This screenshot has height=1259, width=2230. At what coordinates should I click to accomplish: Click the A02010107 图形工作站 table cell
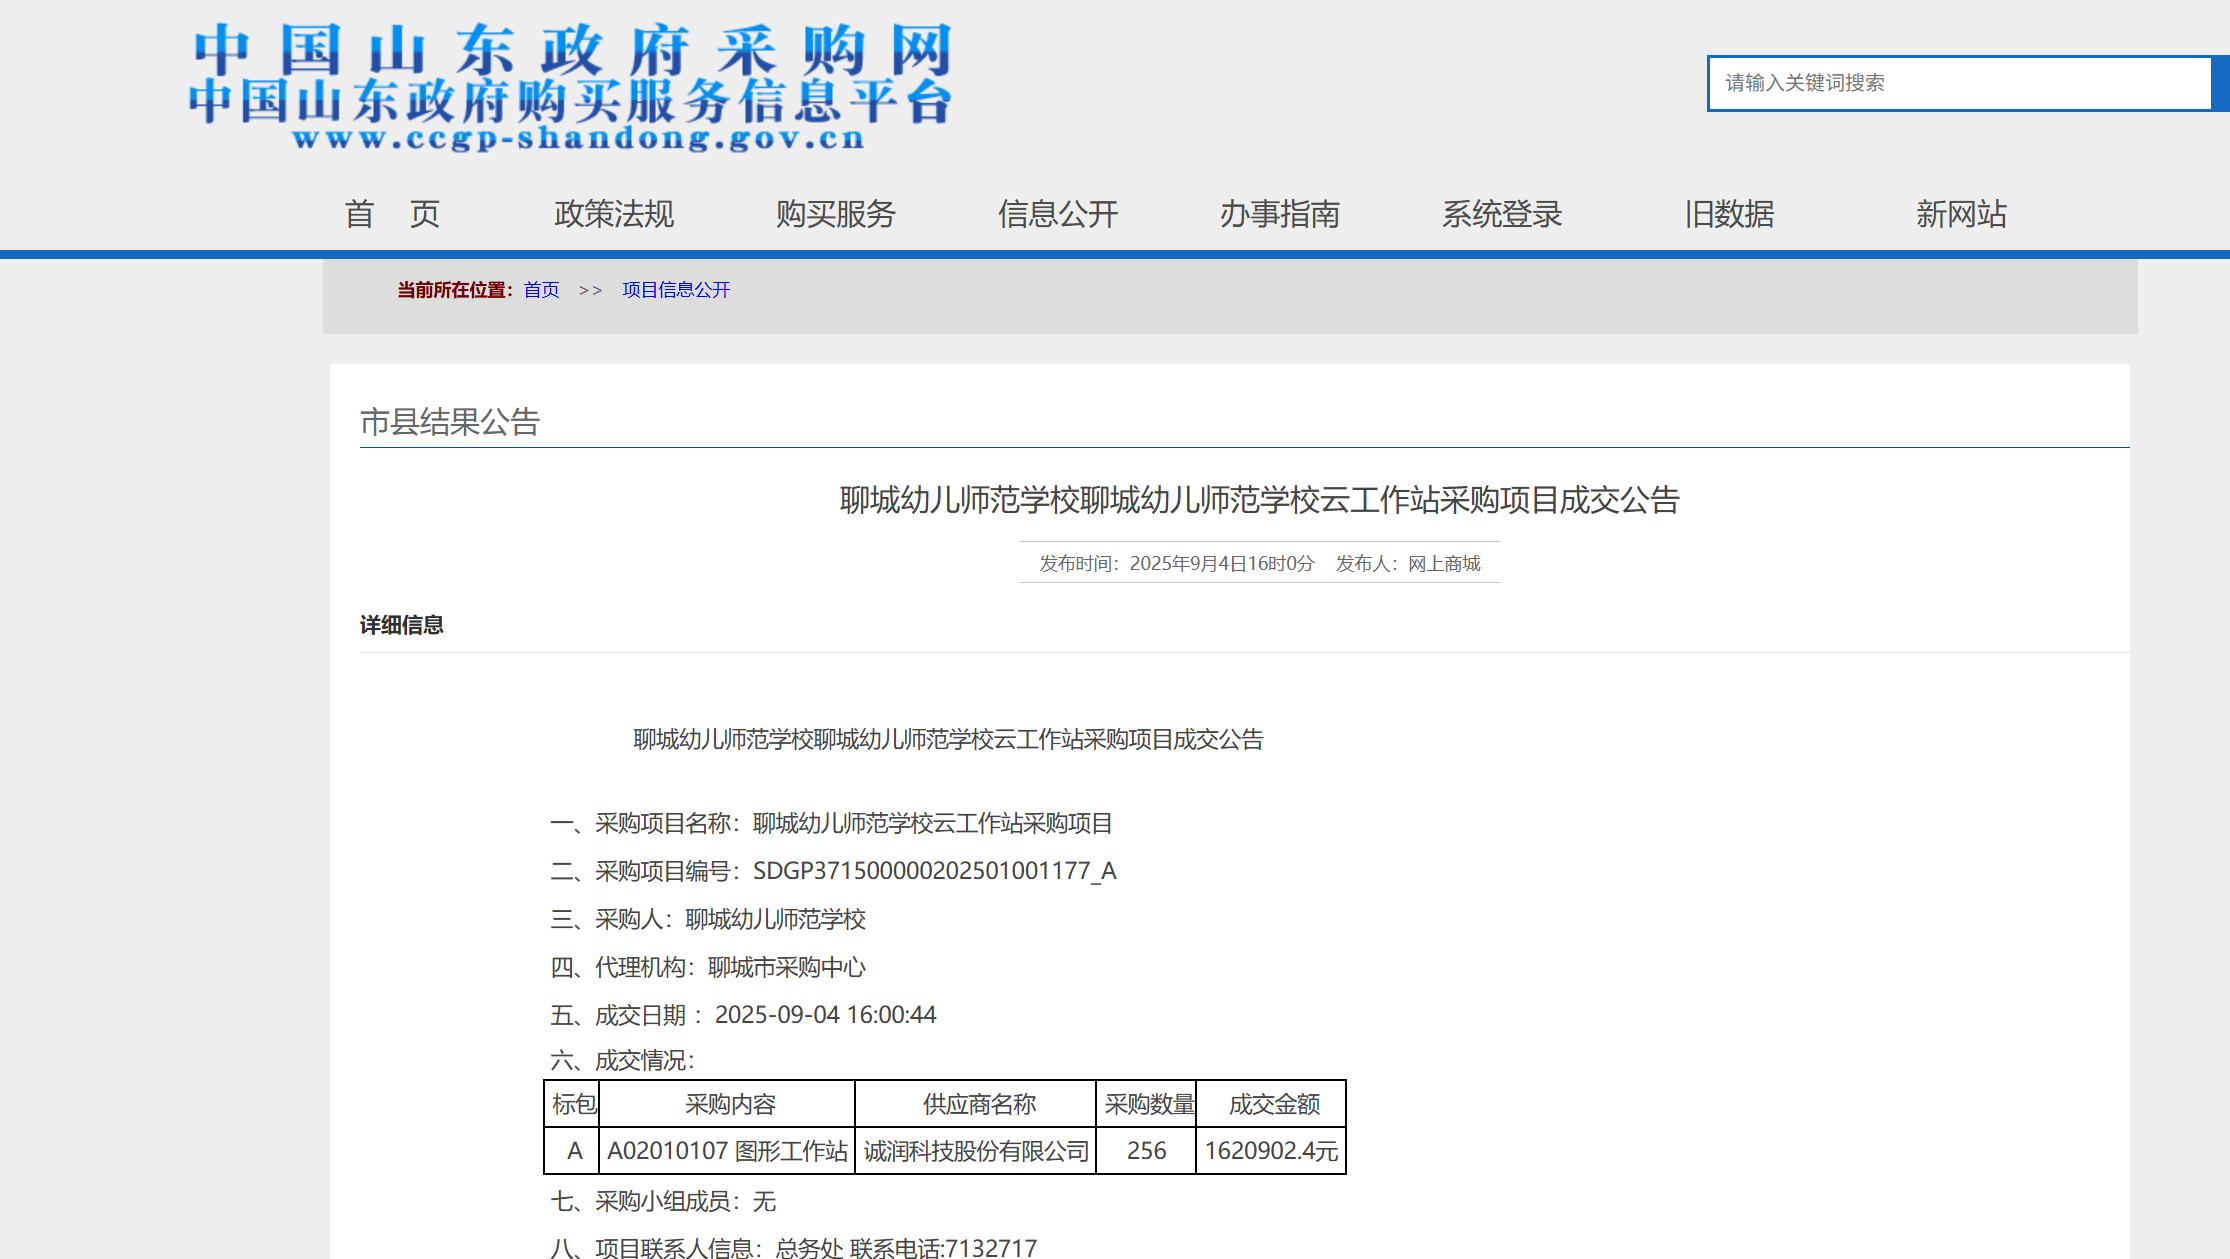coord(727,1151)
